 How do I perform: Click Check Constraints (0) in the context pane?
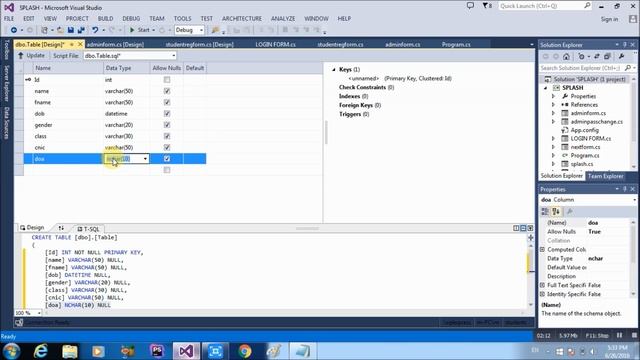(366, 87)
